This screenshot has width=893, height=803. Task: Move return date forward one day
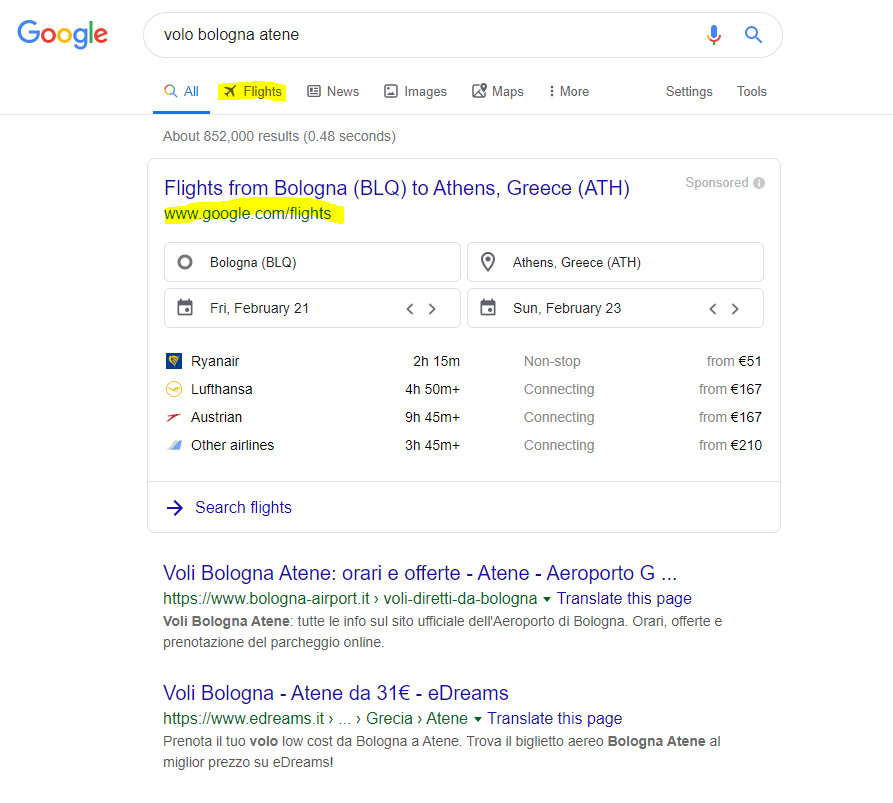[x=735, y=309]
